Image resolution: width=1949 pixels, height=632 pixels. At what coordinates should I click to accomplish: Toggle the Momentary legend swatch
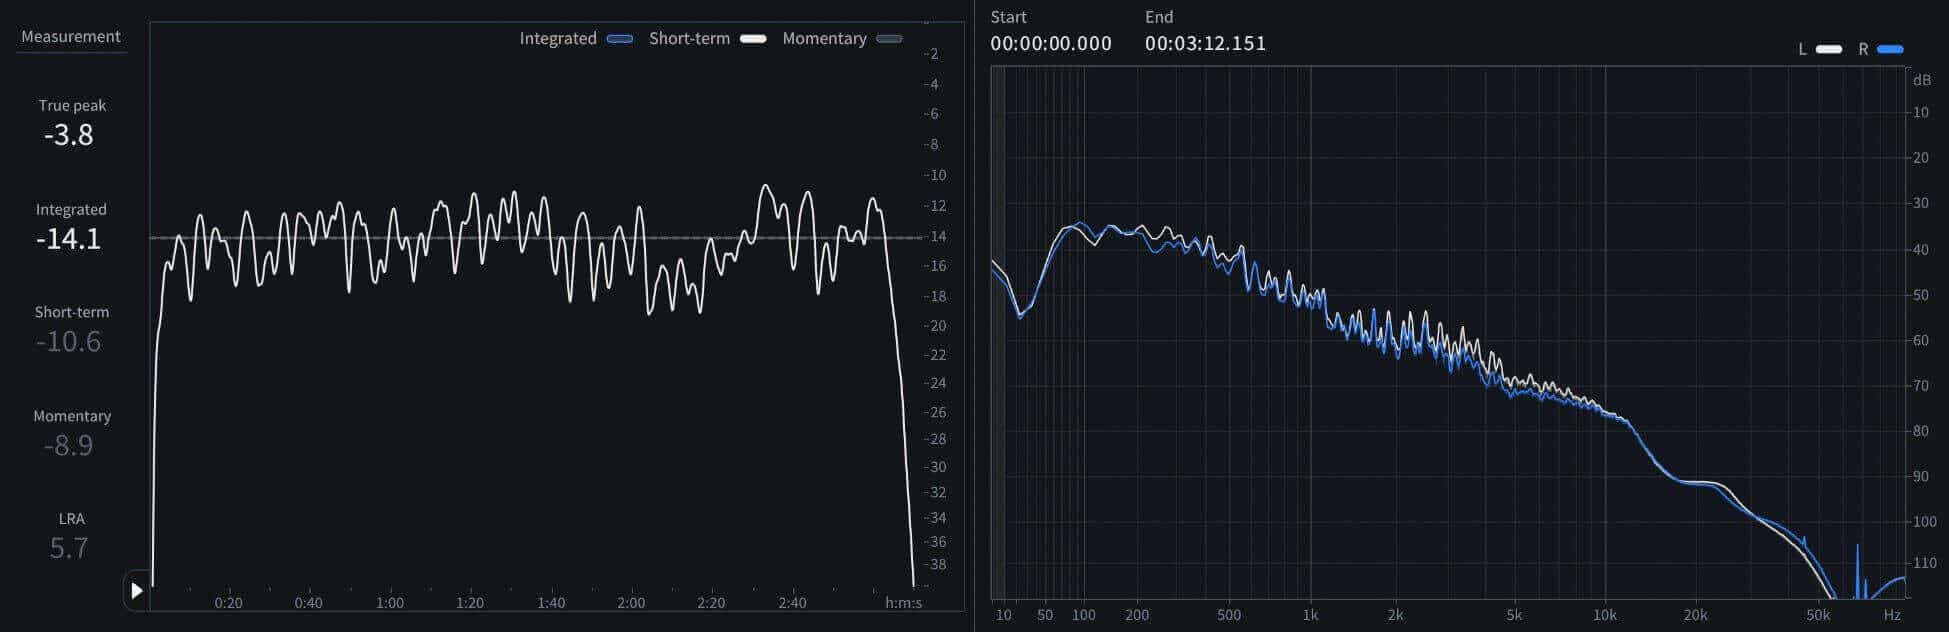point(889,39)
